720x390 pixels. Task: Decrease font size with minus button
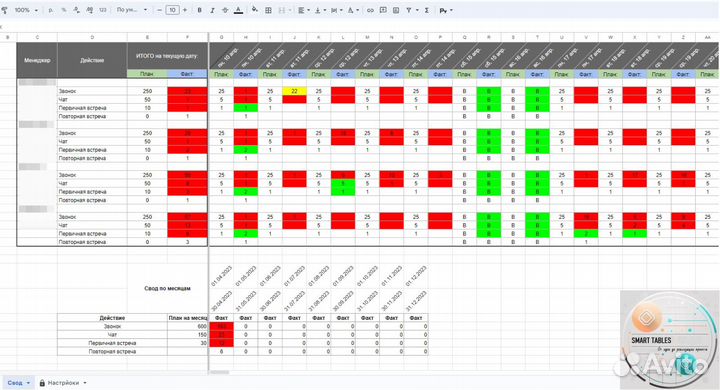point(159,10)
